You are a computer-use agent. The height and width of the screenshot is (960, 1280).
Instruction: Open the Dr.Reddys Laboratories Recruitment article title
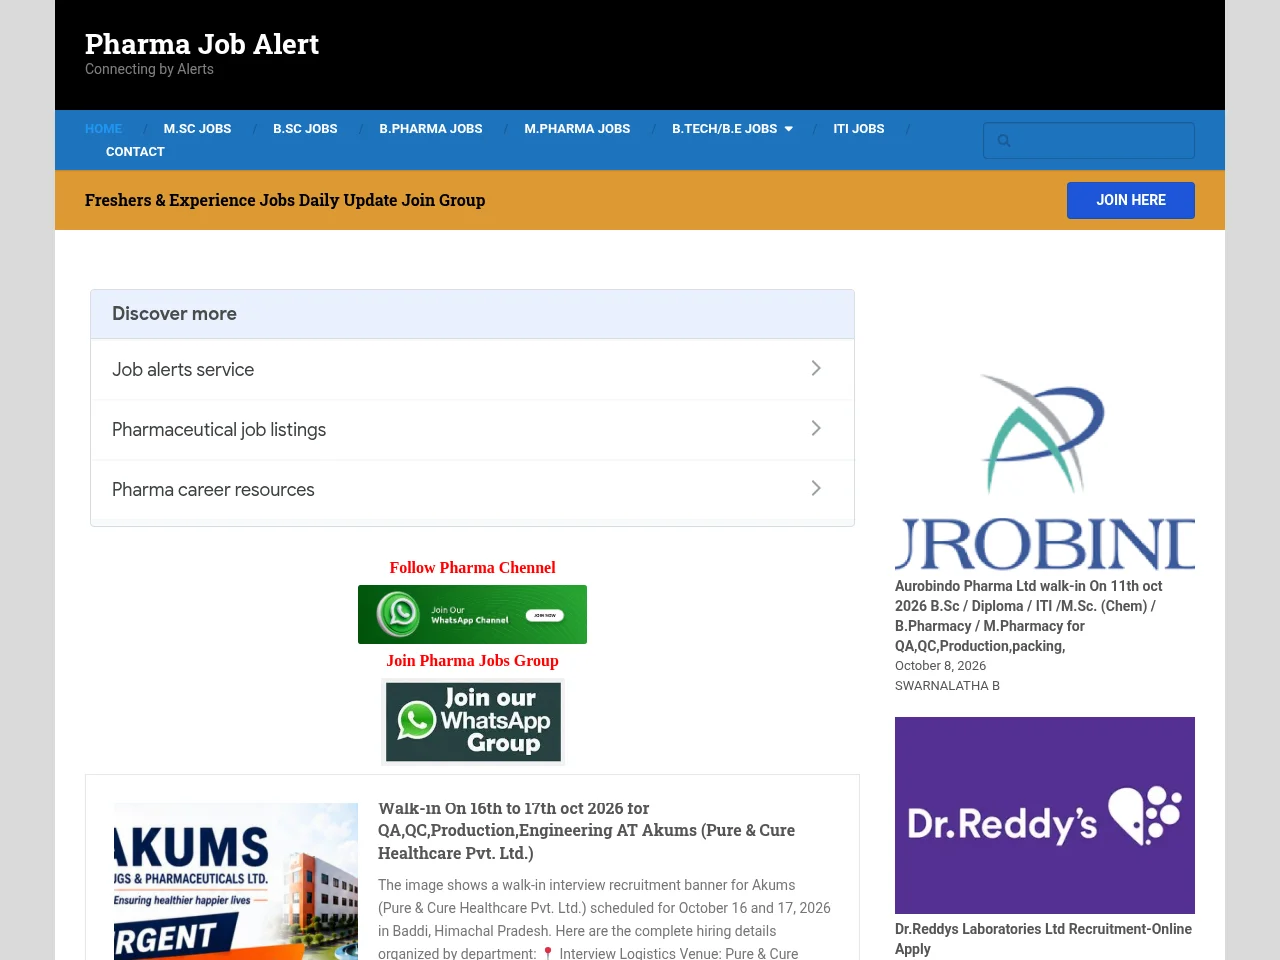click(1043, 939)
